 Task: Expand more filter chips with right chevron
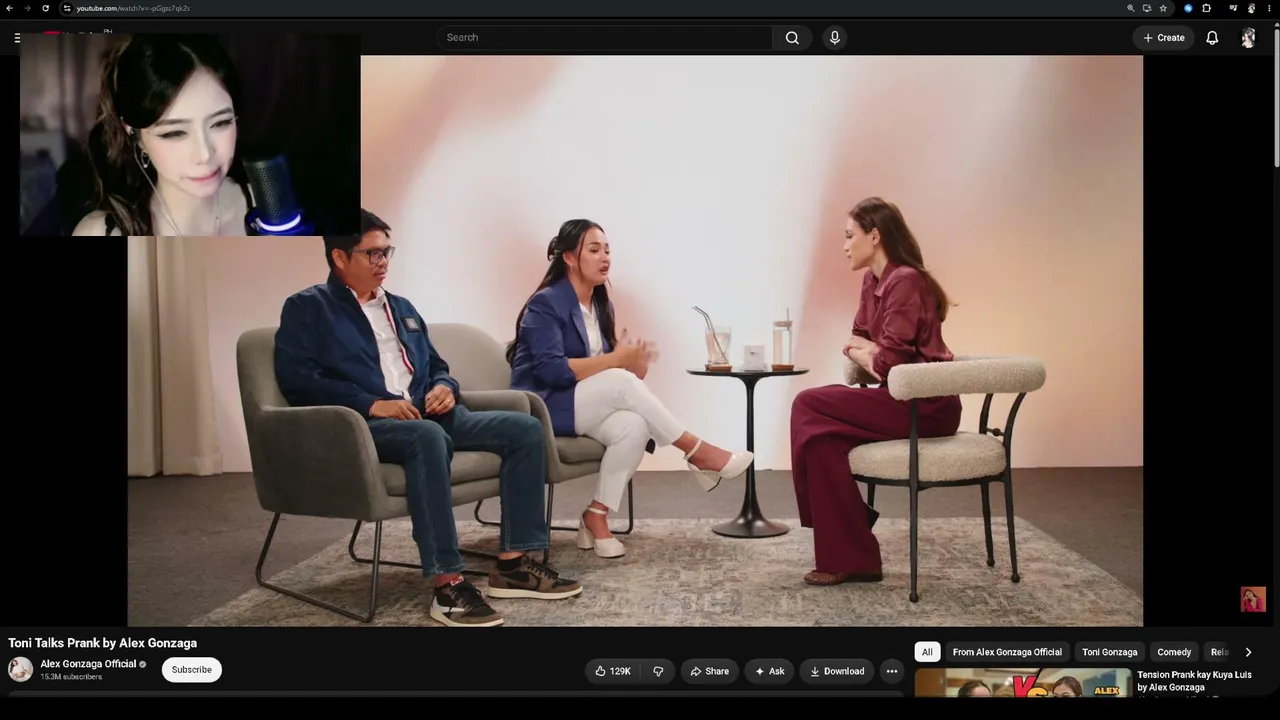pos(1248,652)
